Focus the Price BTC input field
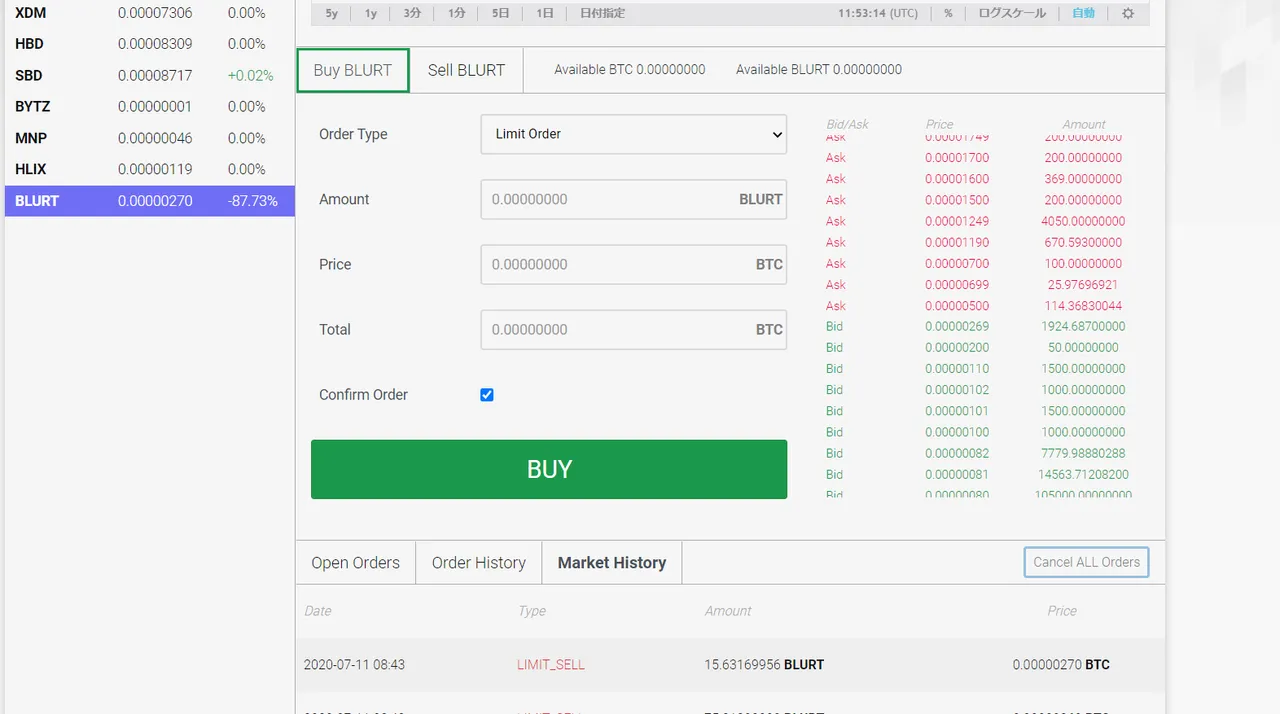This screenshot has height=714, width=1280. click(634, 264)
